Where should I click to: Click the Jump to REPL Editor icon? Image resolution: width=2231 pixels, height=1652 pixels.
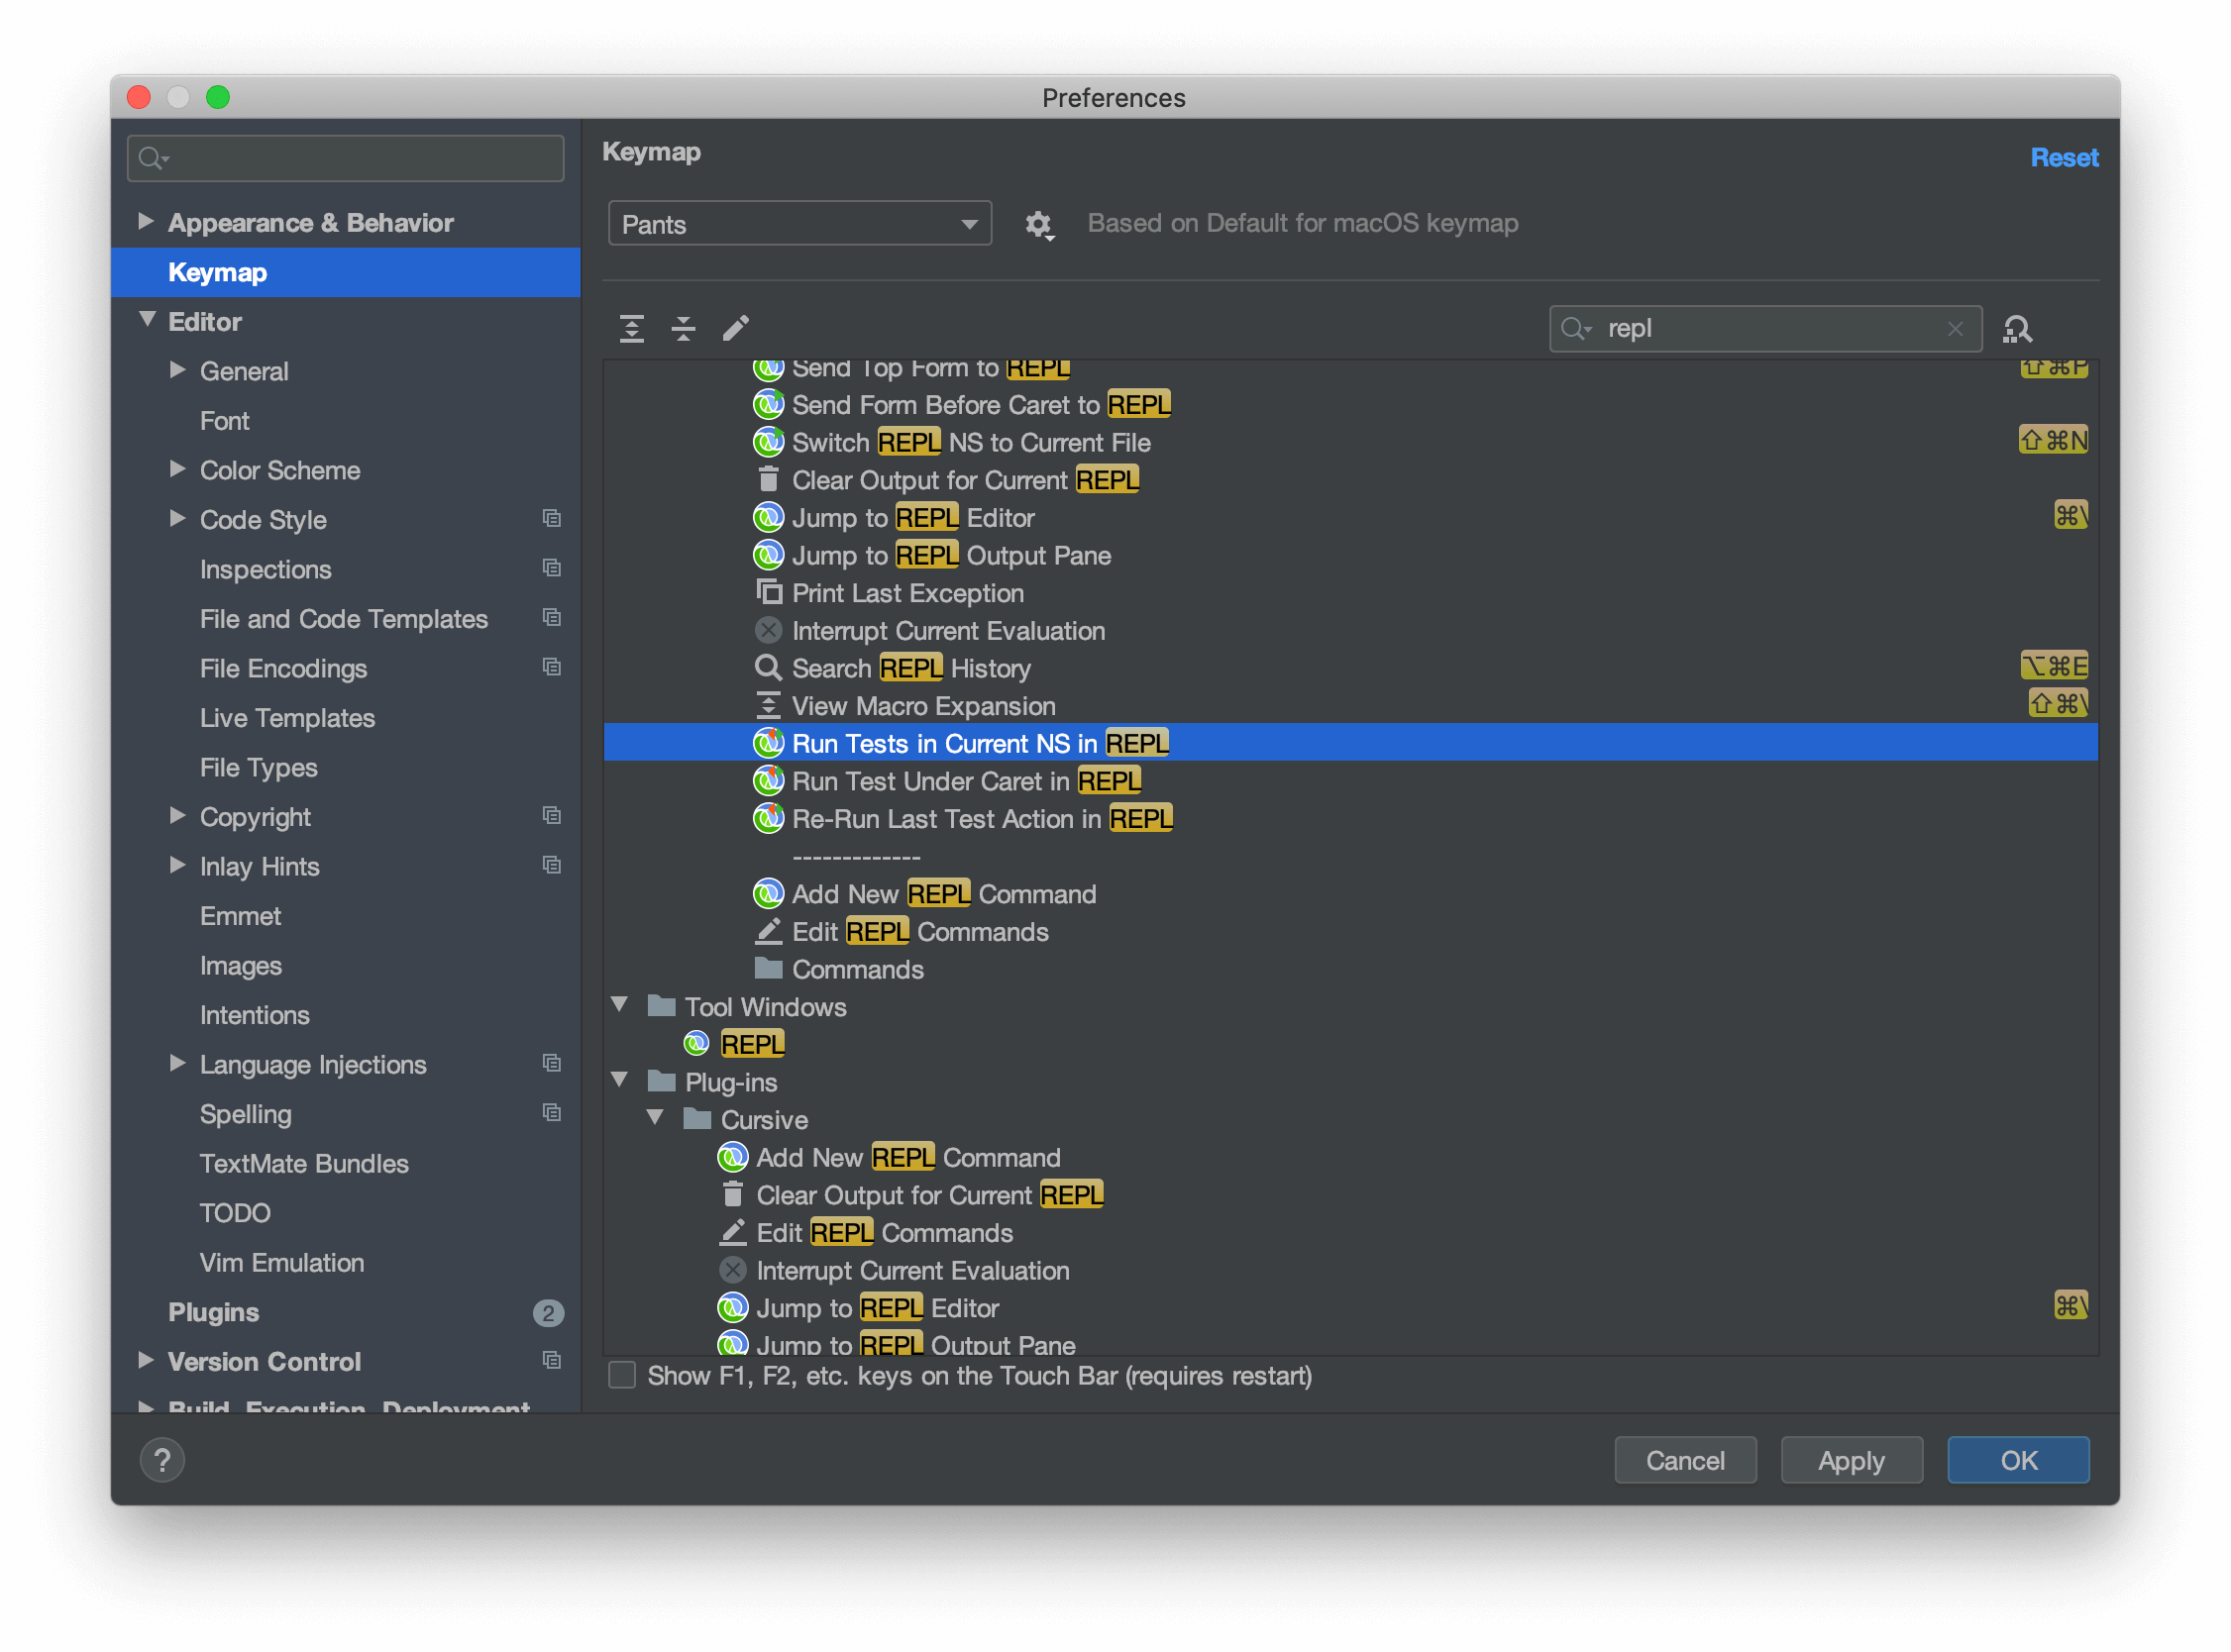tap(766, 517)
